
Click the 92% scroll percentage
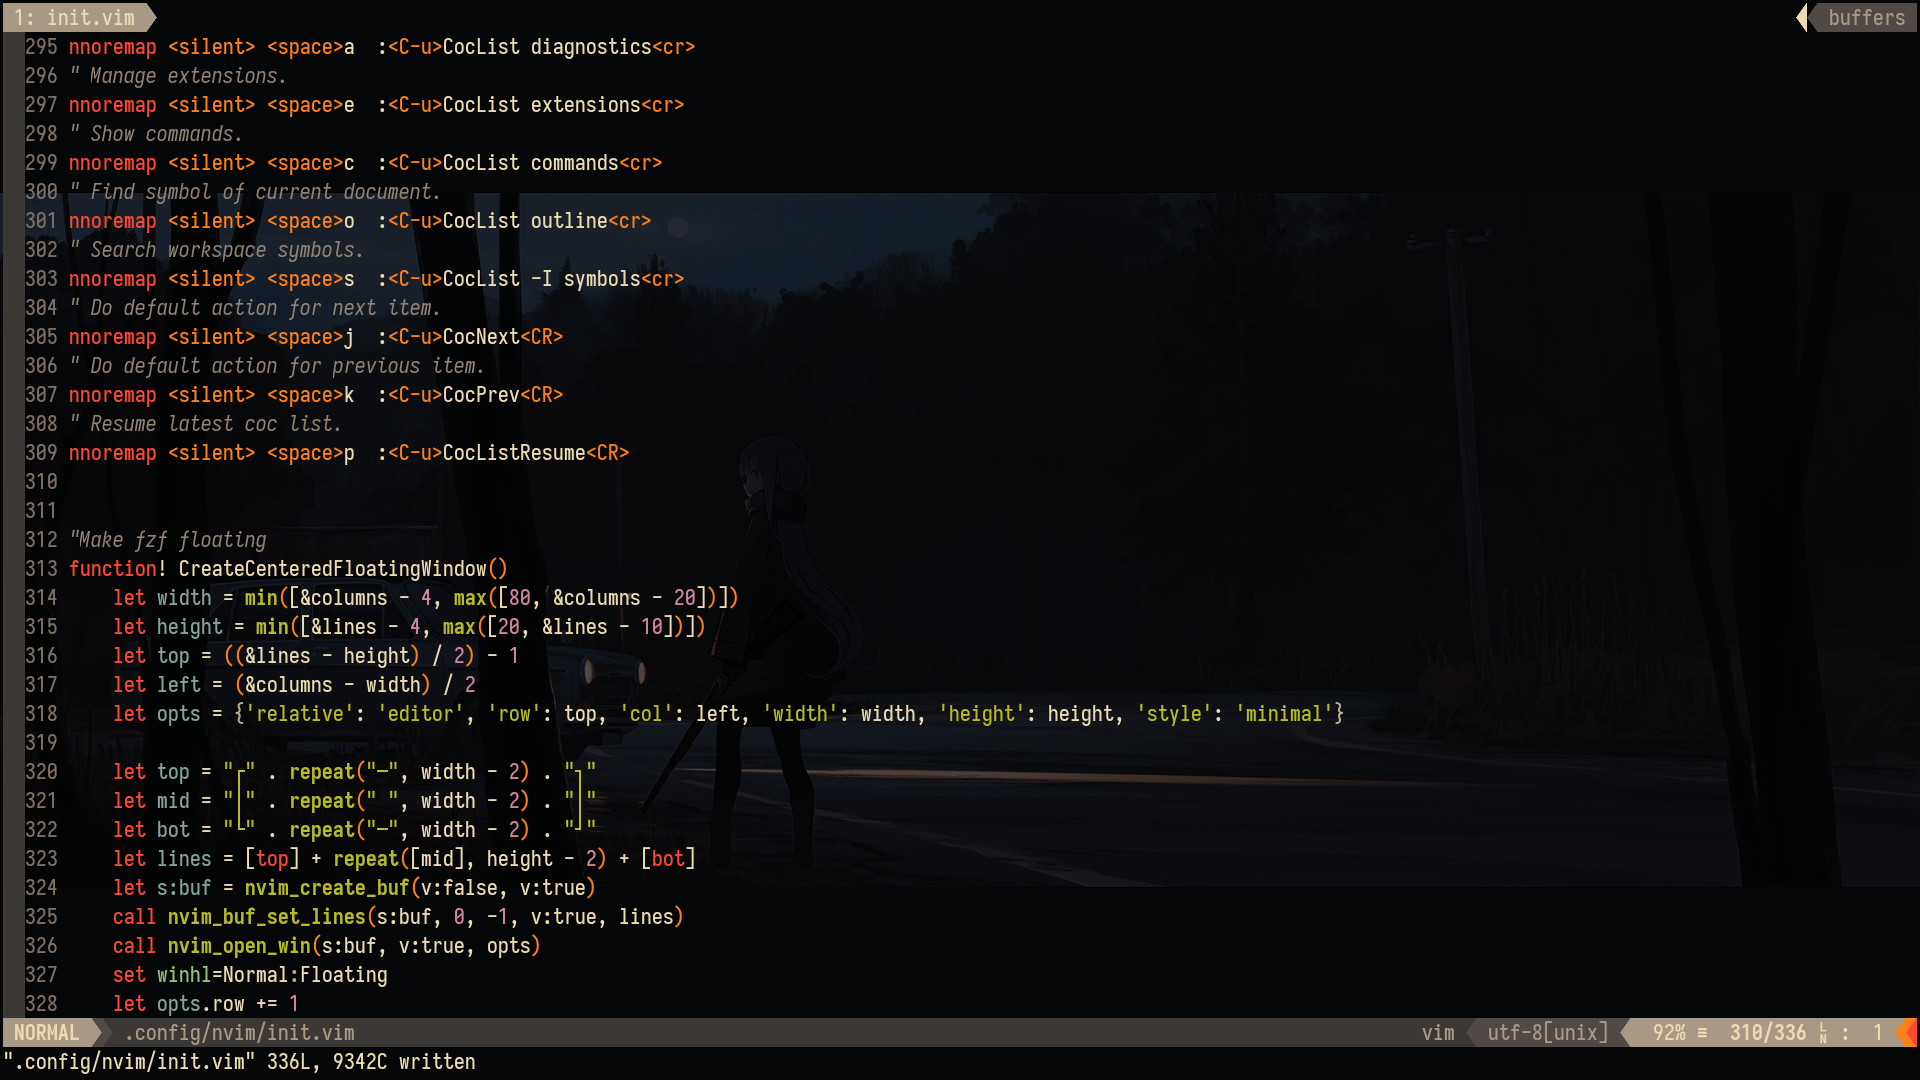coord(1668,1032)
